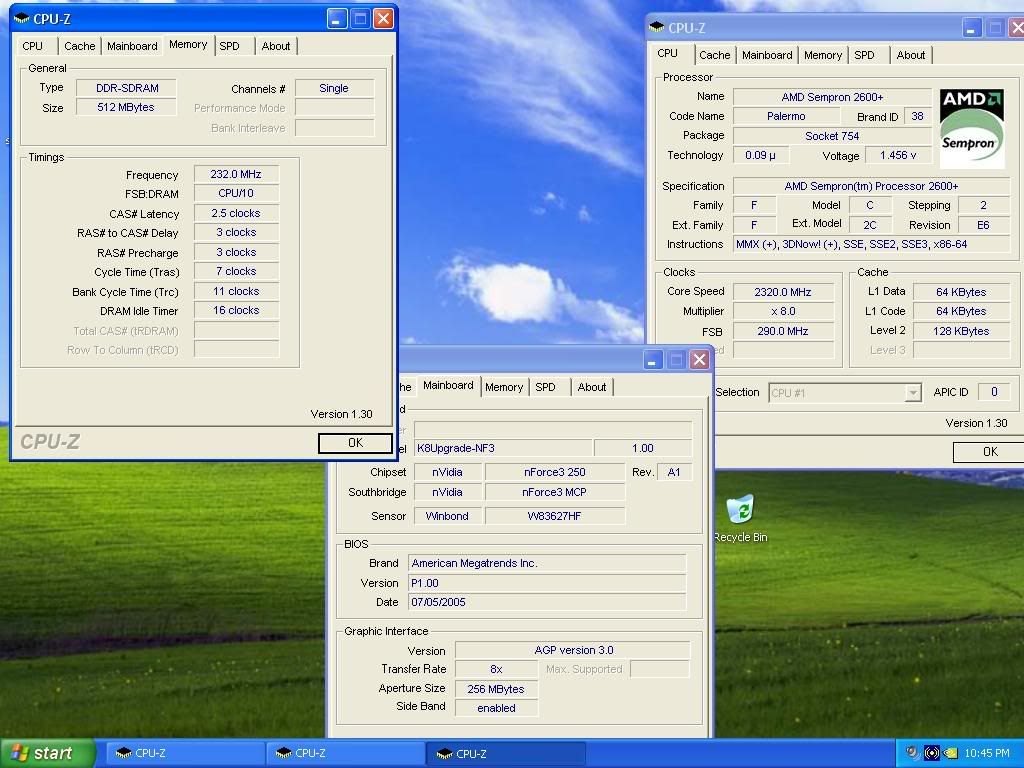Click the DDR-SDRAM type field
1024x768 pixels.
point(127,88)
